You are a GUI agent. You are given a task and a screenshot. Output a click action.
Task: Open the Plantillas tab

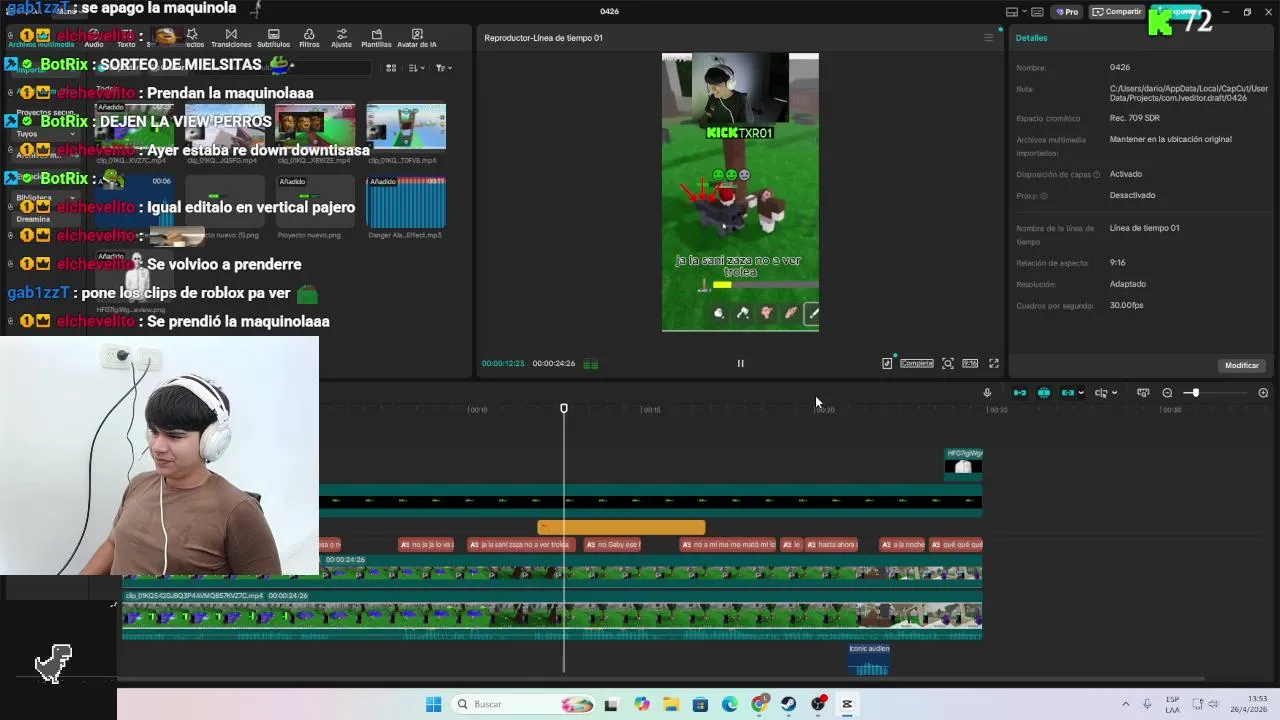click(x=376, y=38)
